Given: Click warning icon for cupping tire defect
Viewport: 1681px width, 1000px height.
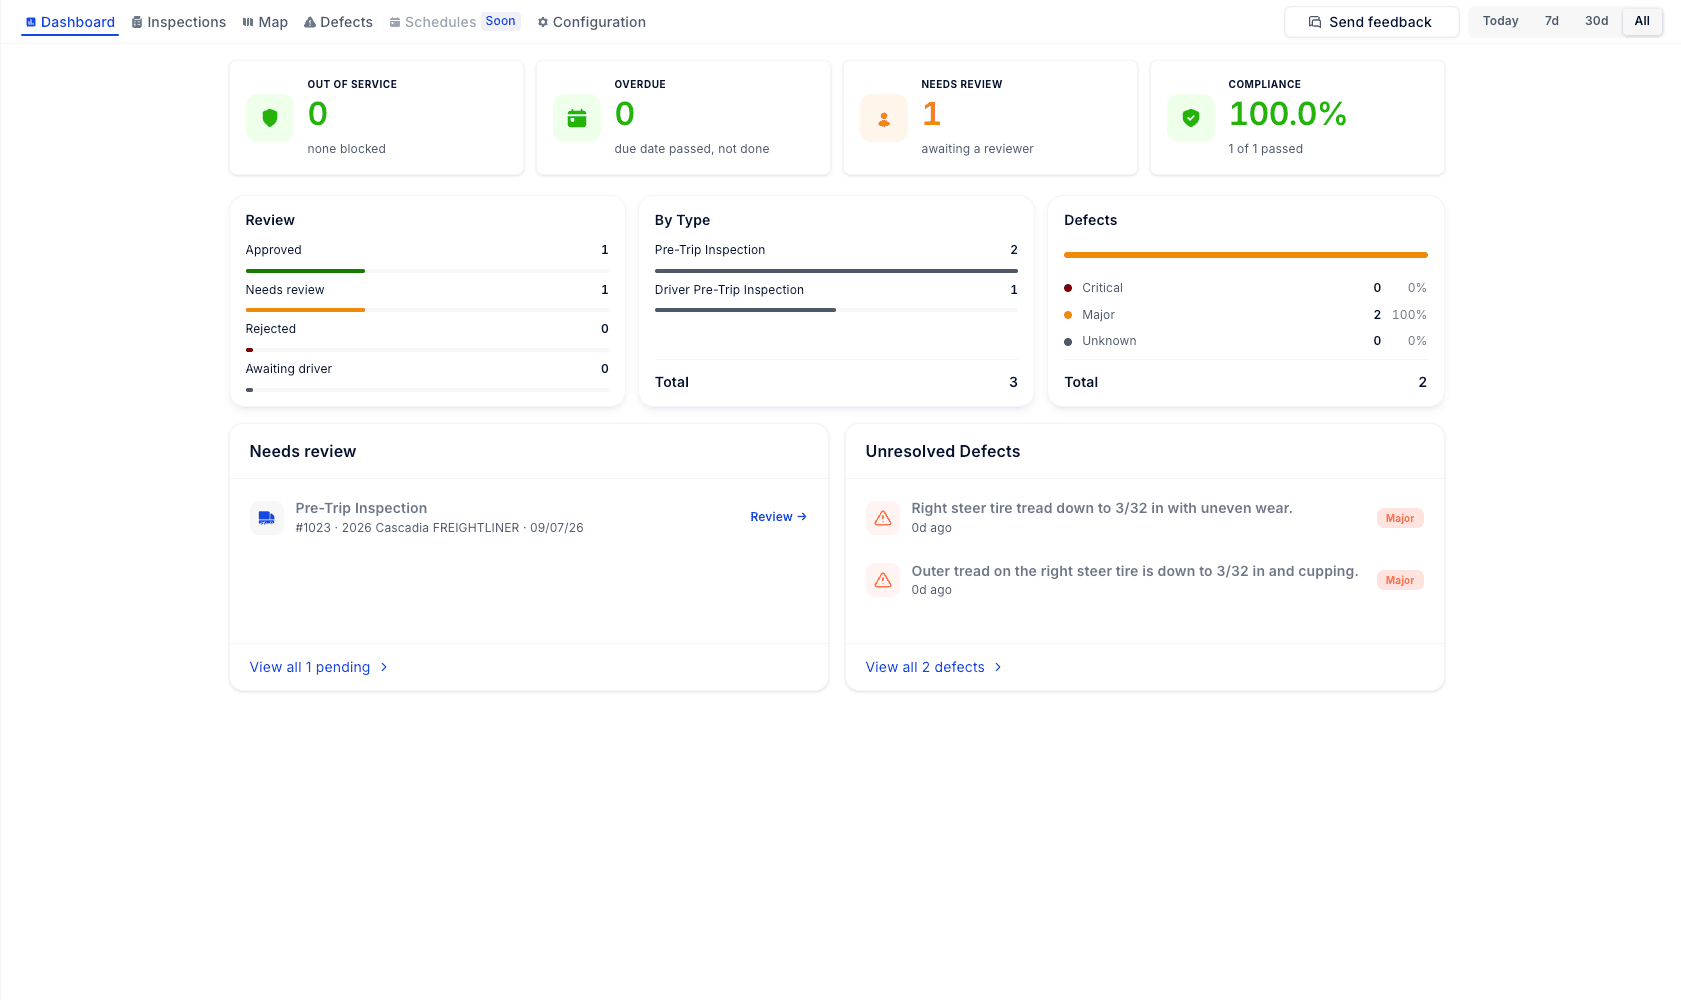Looking at the screenshot, I should [x=883, y=580].
